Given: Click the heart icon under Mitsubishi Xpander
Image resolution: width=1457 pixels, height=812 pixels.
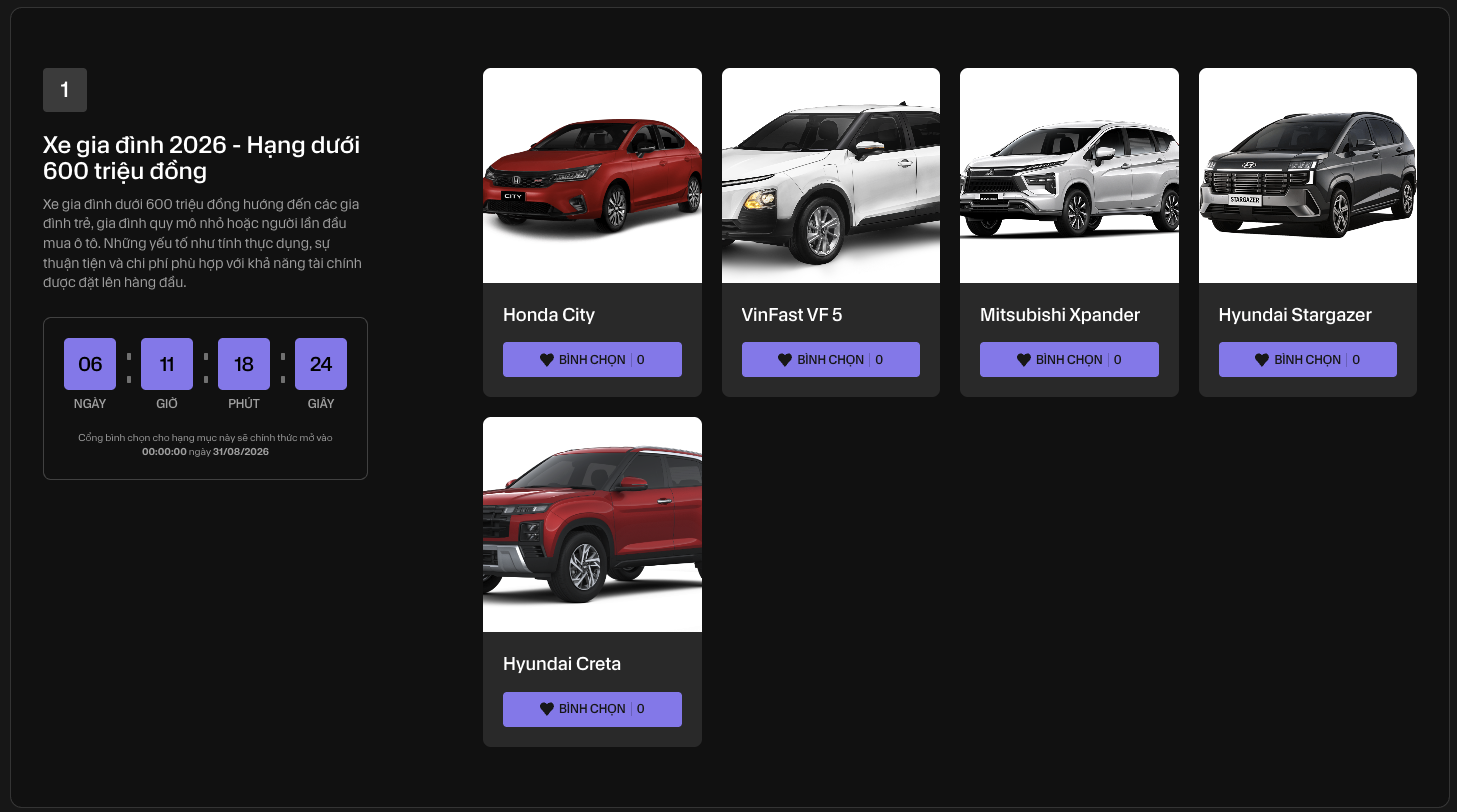Looking at the screenshot, I should [x=1024, y=360].
